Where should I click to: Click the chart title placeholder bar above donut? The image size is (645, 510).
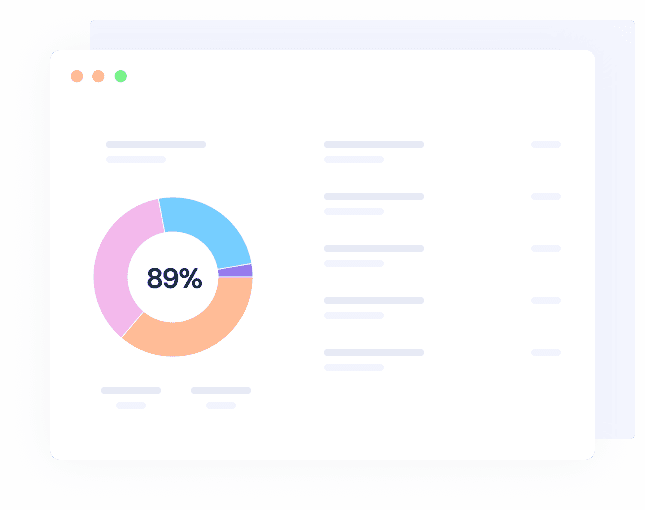(x=156, y=145)
